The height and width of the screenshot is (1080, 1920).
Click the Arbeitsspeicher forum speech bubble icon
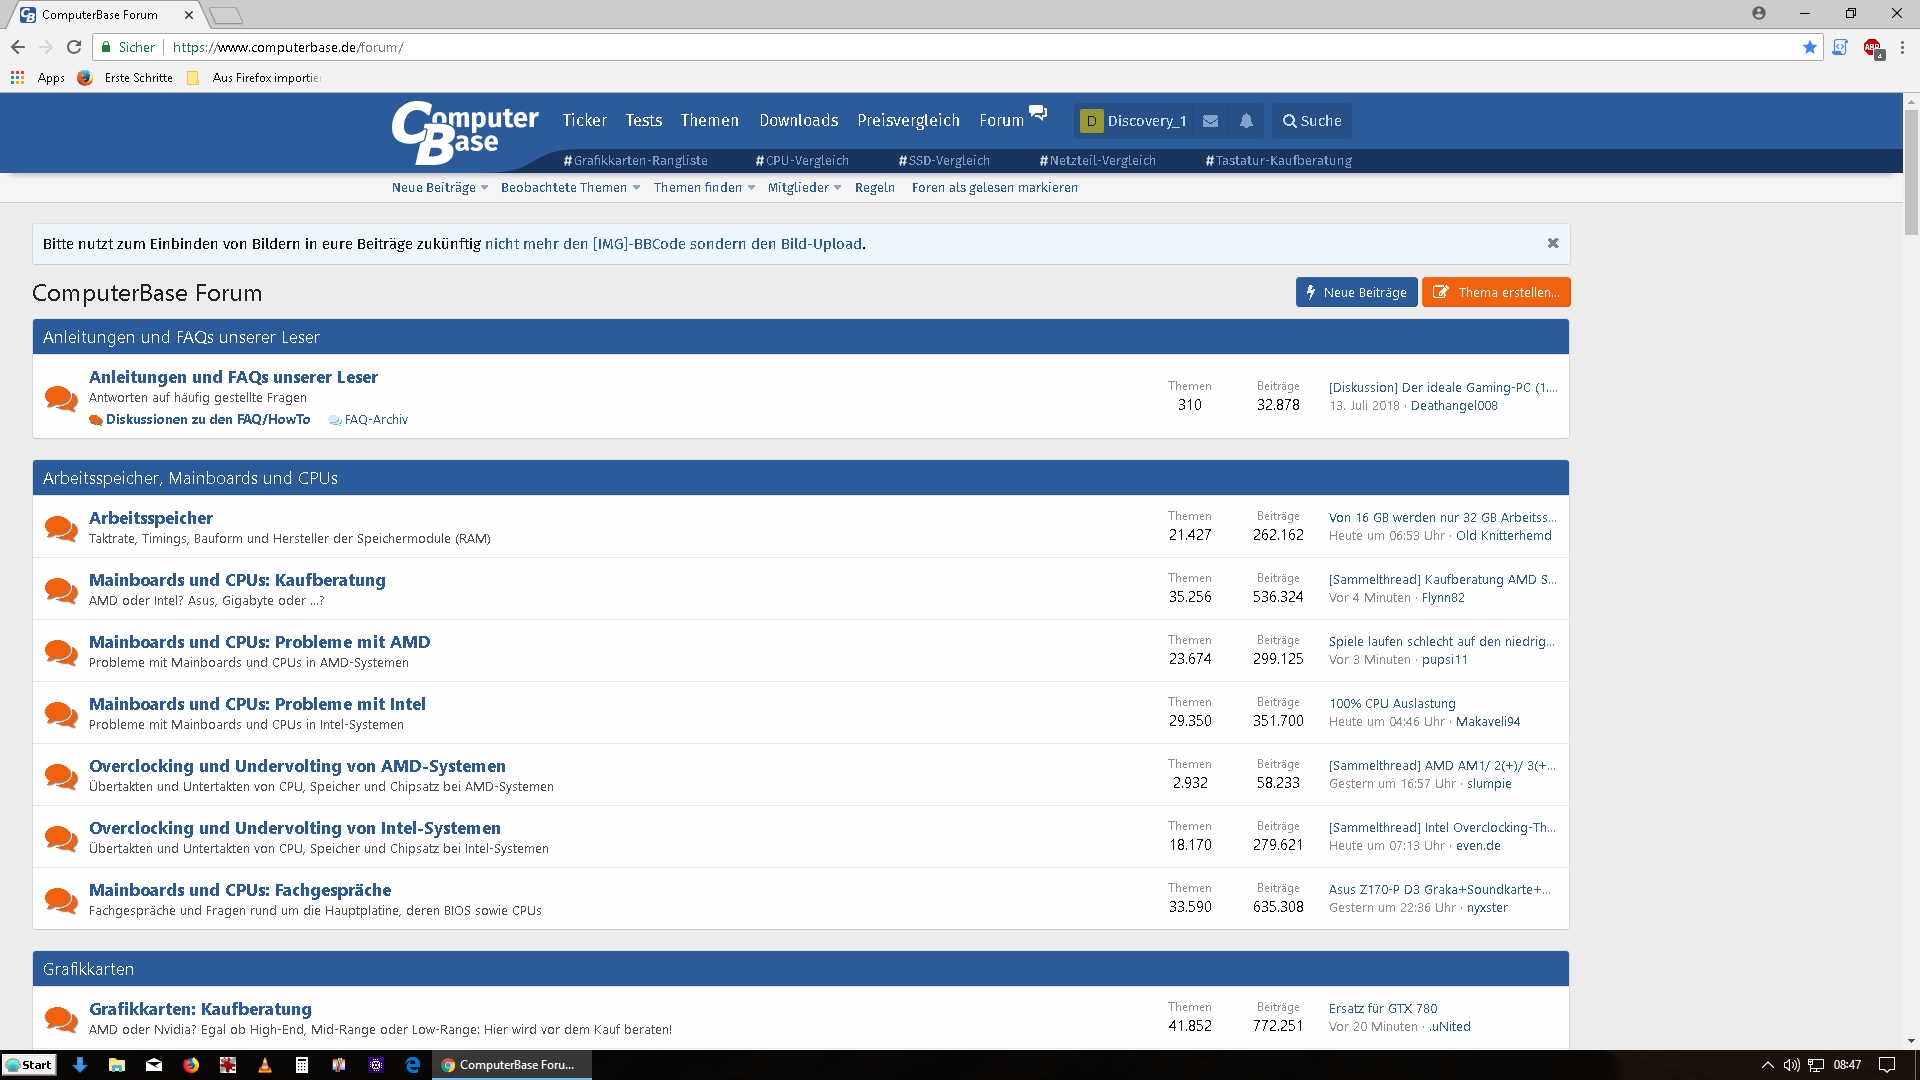coord(61,527)
